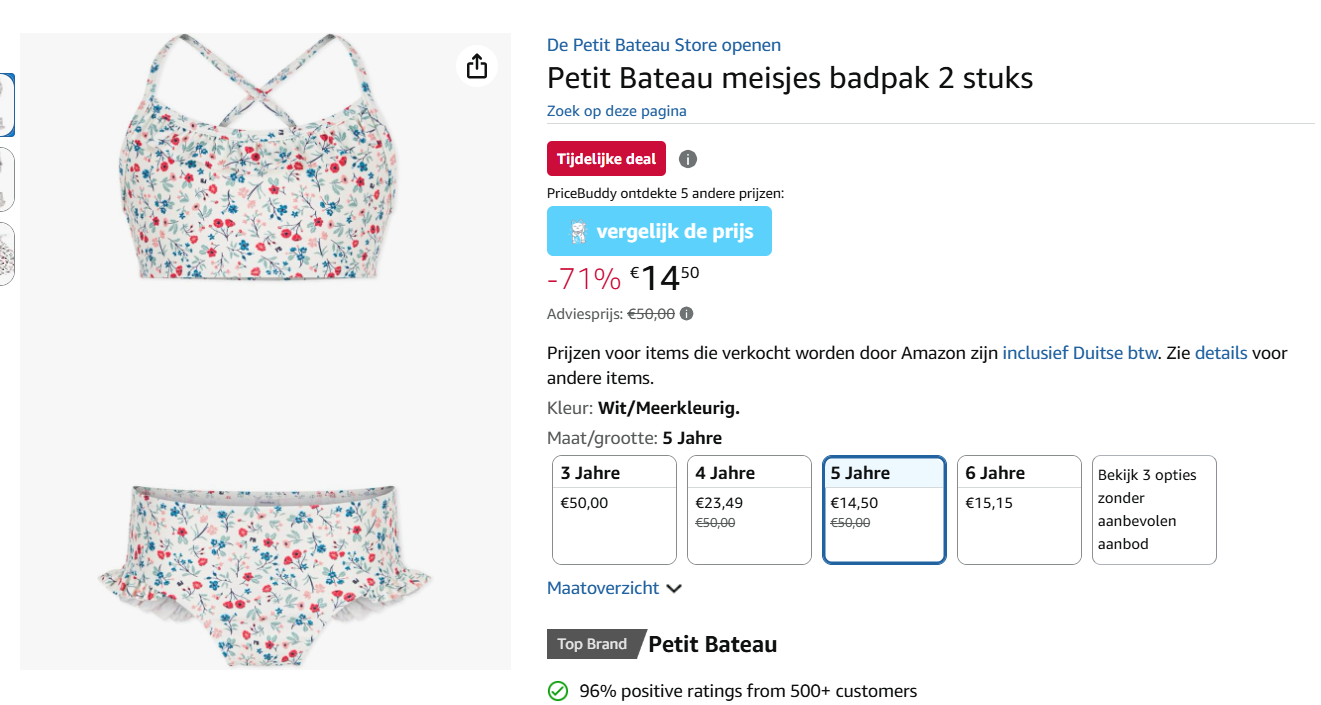The image size is (1321, 705).
Task: View the details link about other items
Action: click(1221, 352)
